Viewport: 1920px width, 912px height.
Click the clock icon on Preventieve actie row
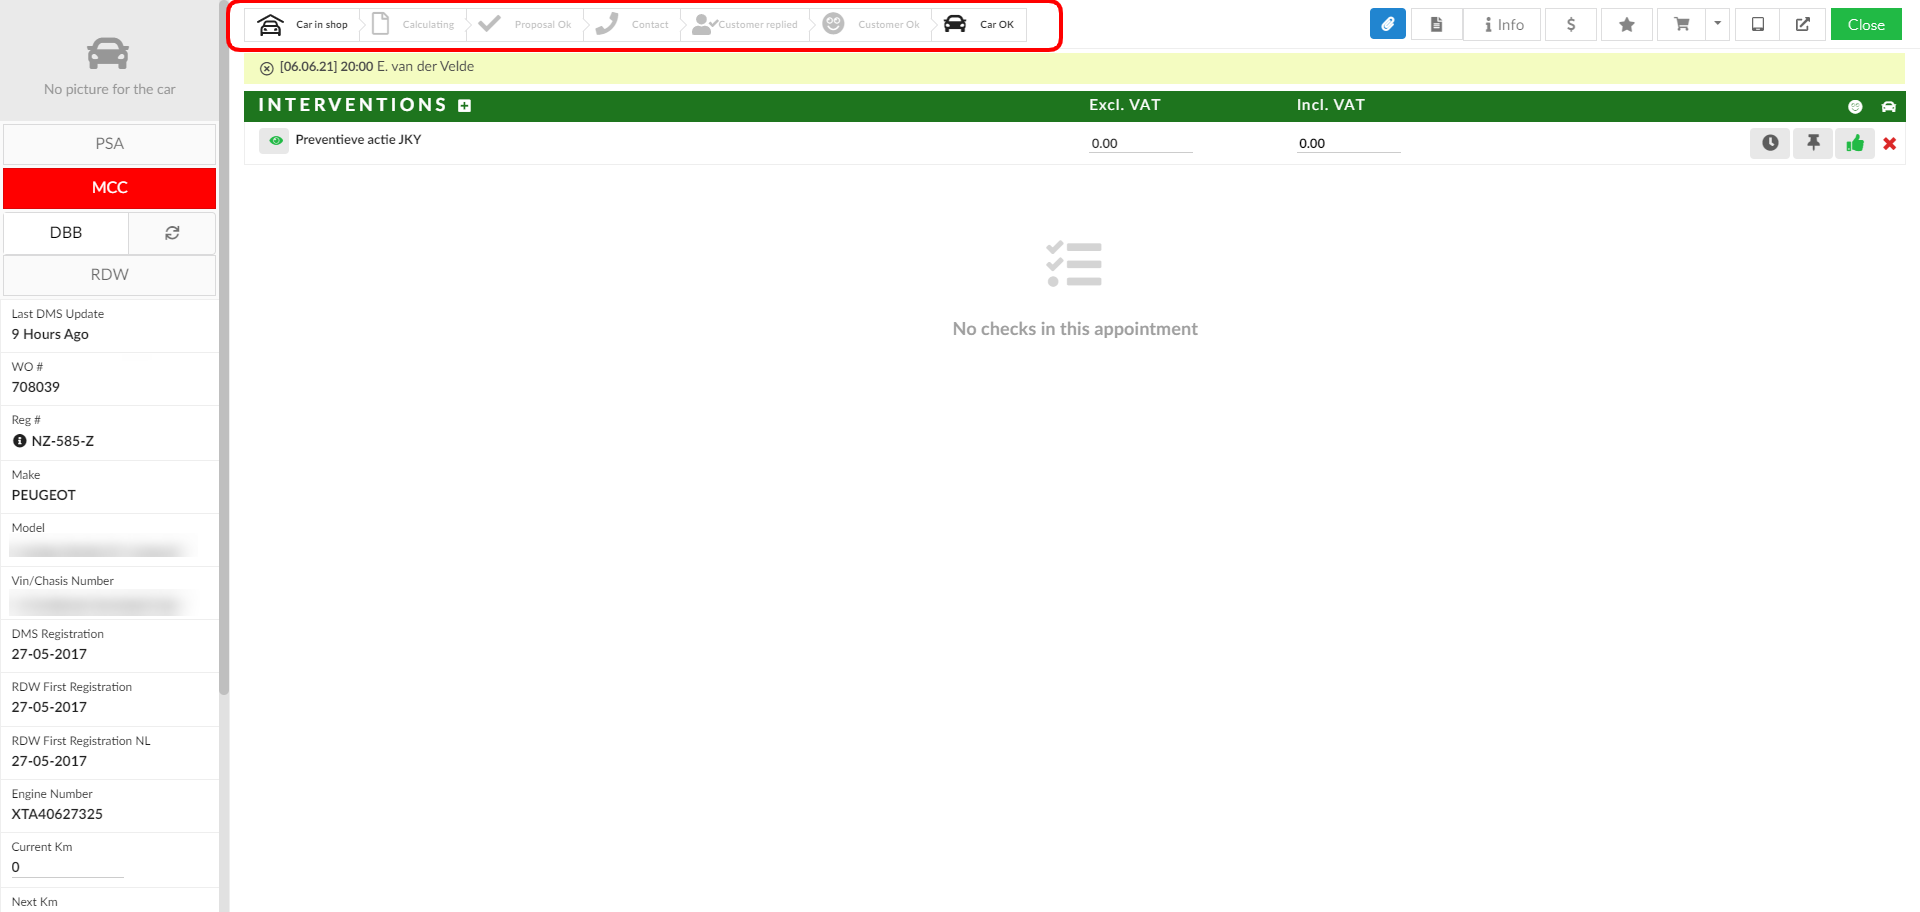pyautogui.click(x=1770, y=143)
